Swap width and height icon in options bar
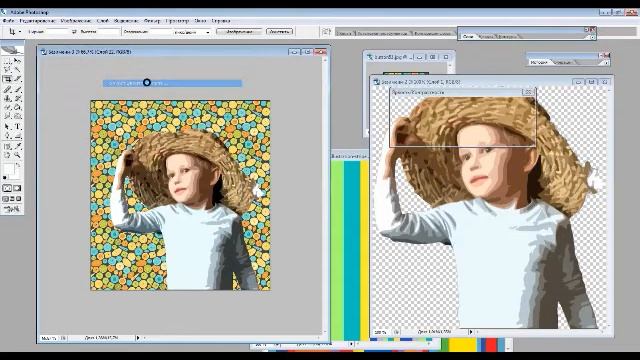This screenshot has height=360, width=640. (74, 31)
